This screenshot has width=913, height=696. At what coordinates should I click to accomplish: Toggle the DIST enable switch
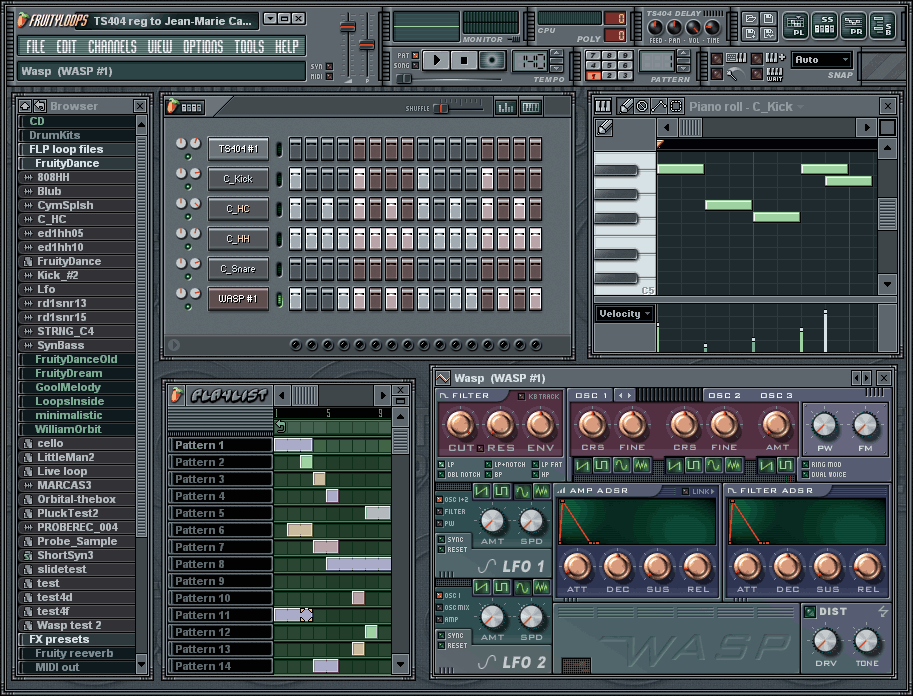click(809, 612)
